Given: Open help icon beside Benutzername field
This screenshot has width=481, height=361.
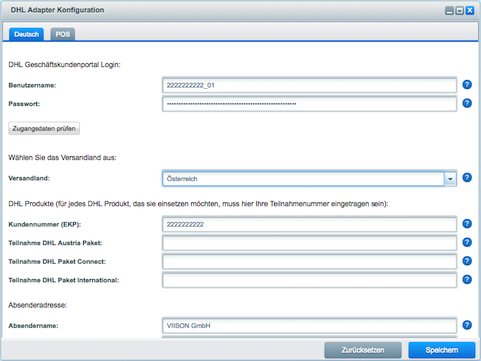Looking at the screenshot, I should (x=467, y=85).
